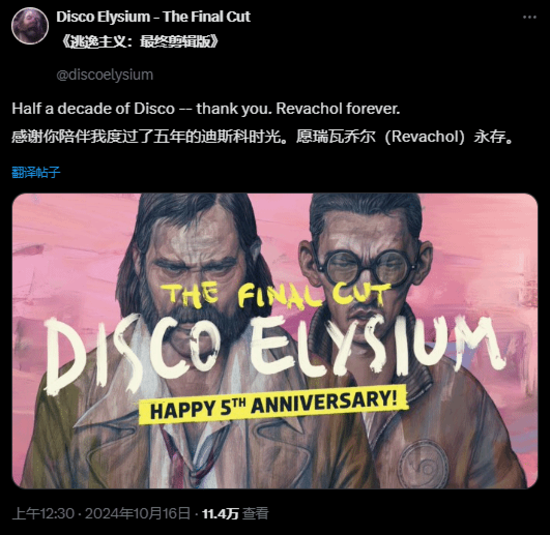This screenshot has height=535, width=550.
Task: Click the HAPPY 5TH ANNIVERSARY yellow banner
Action: point(273,405)
